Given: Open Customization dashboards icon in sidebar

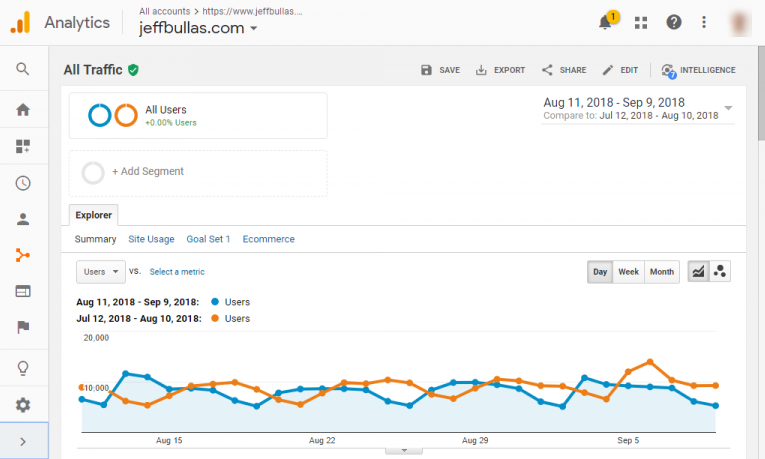Looking at the screenshot, I should (x=23, y=146).
